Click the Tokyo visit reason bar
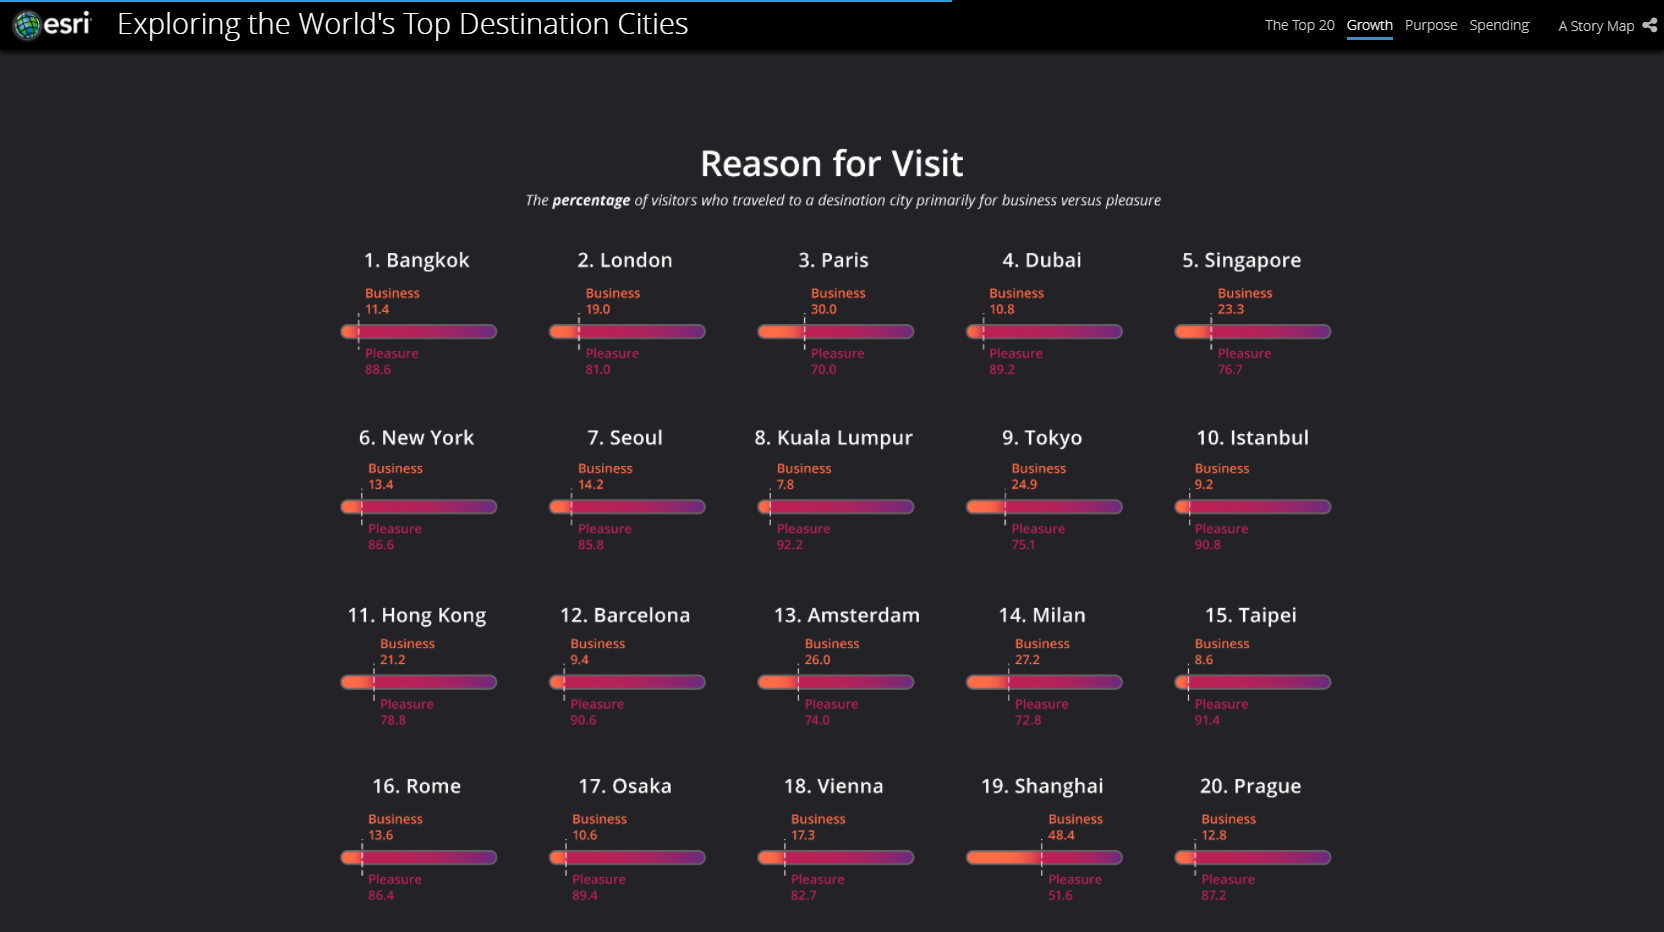Viewport: 1664px width, 932px height. [1044, 507]
